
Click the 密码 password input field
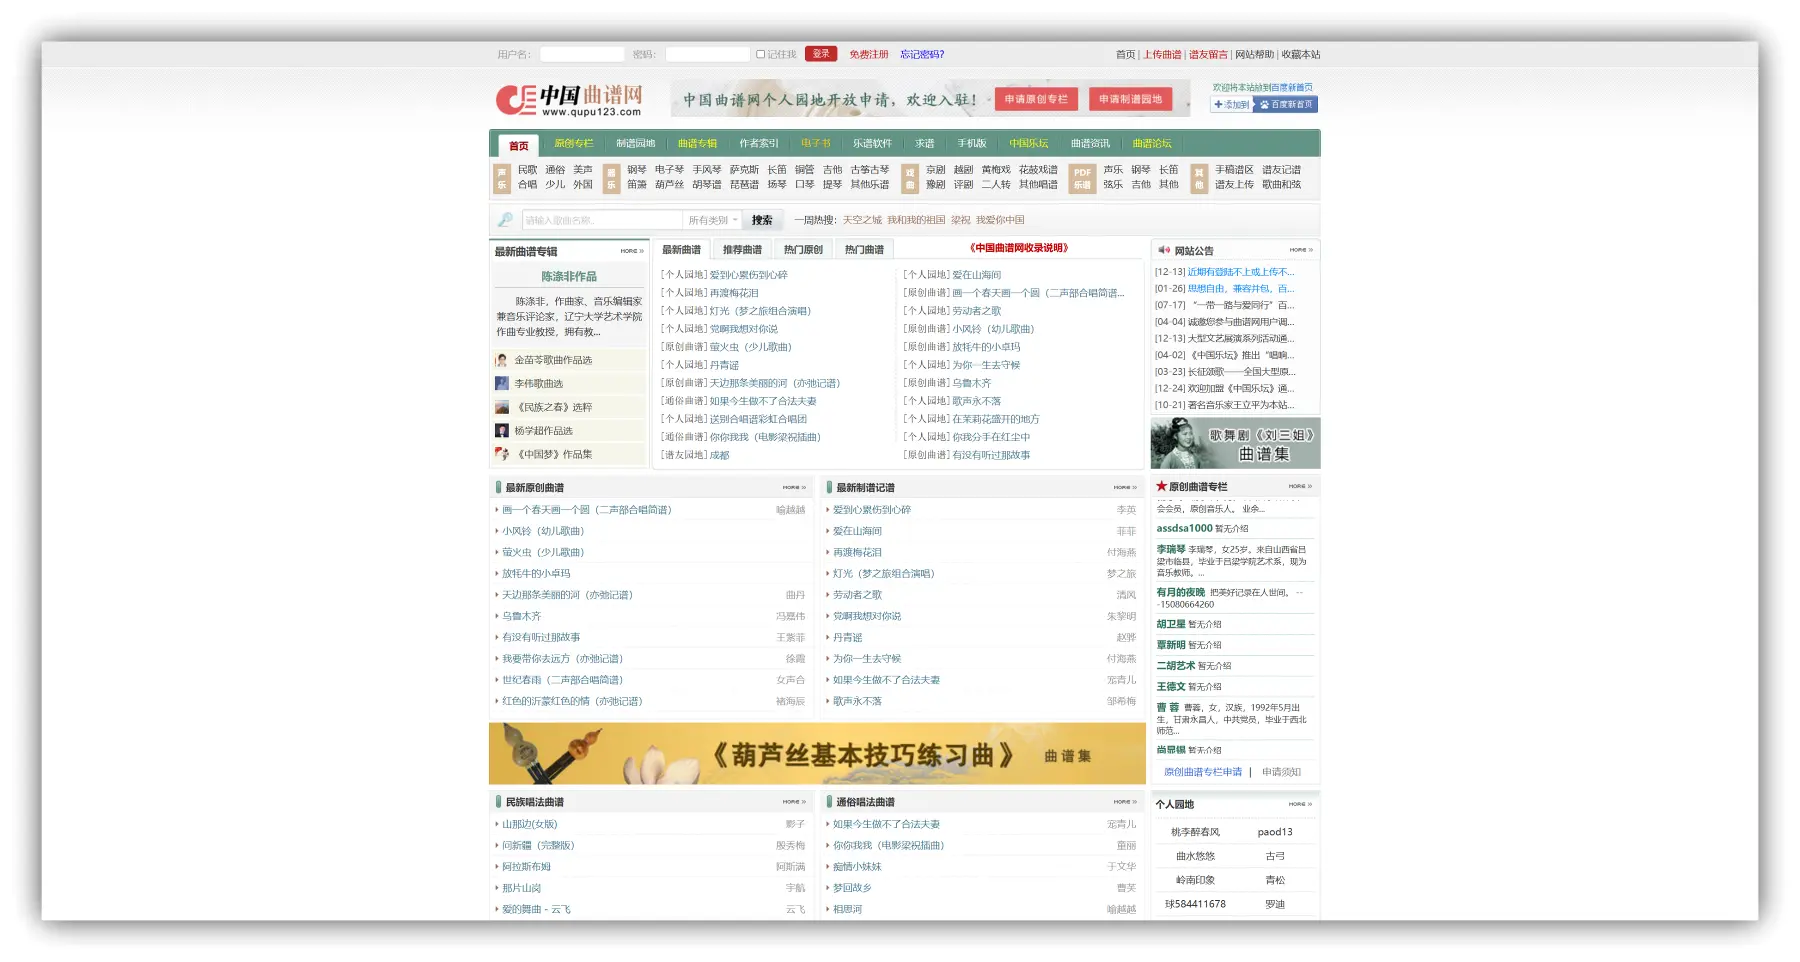tap(708, 55)
